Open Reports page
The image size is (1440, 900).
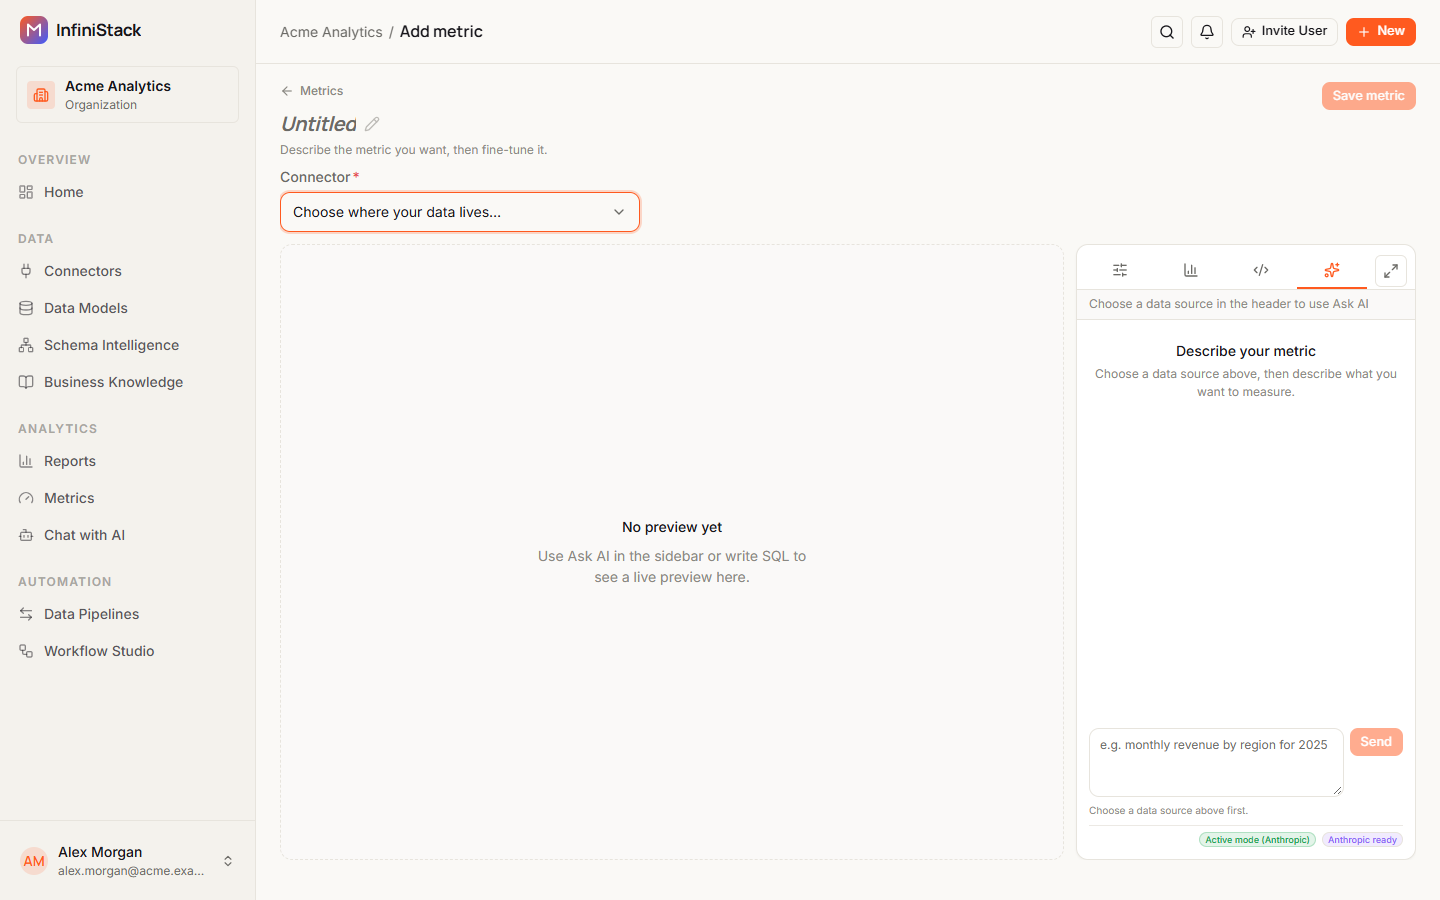127,461
